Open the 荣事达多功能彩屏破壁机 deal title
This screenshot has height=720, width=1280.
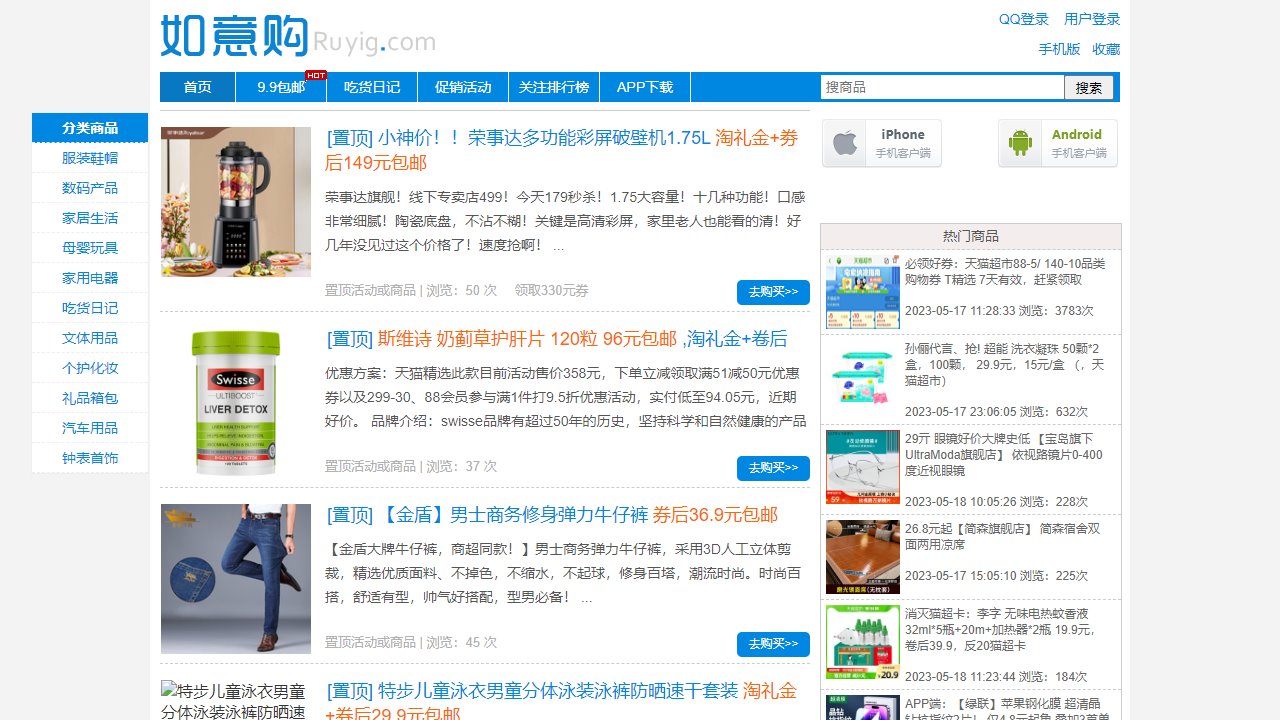[x=562, y=150]
